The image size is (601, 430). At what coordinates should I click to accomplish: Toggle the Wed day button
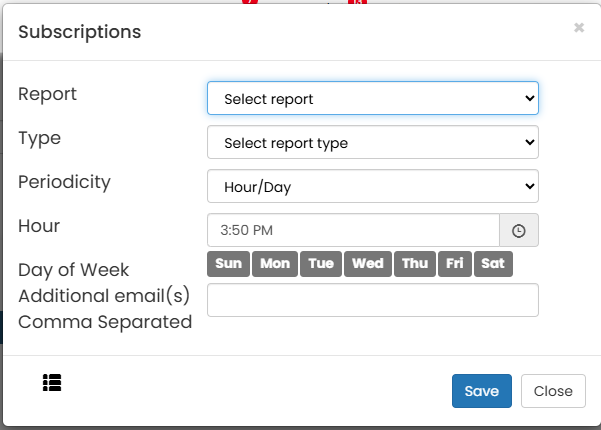tap(368, 264)
